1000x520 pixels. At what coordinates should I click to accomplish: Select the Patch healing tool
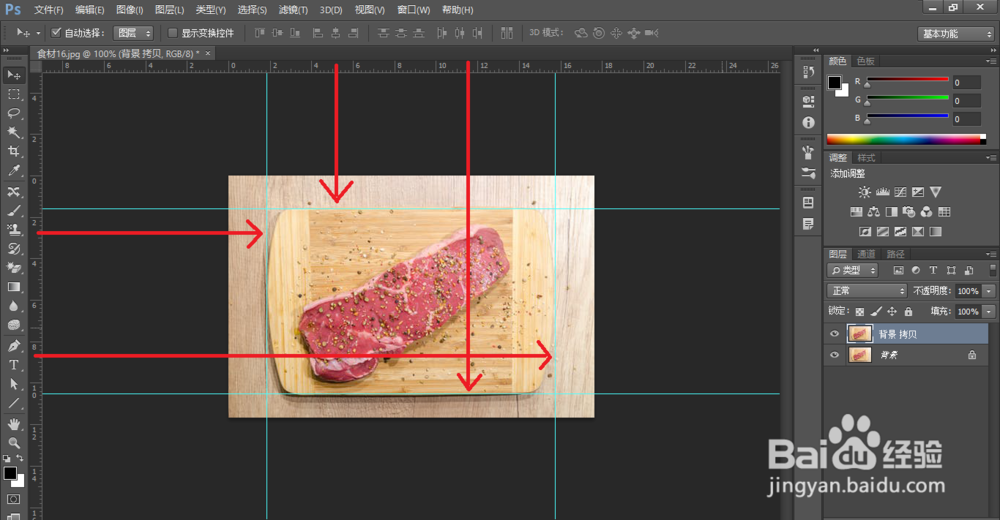(13, 192)
